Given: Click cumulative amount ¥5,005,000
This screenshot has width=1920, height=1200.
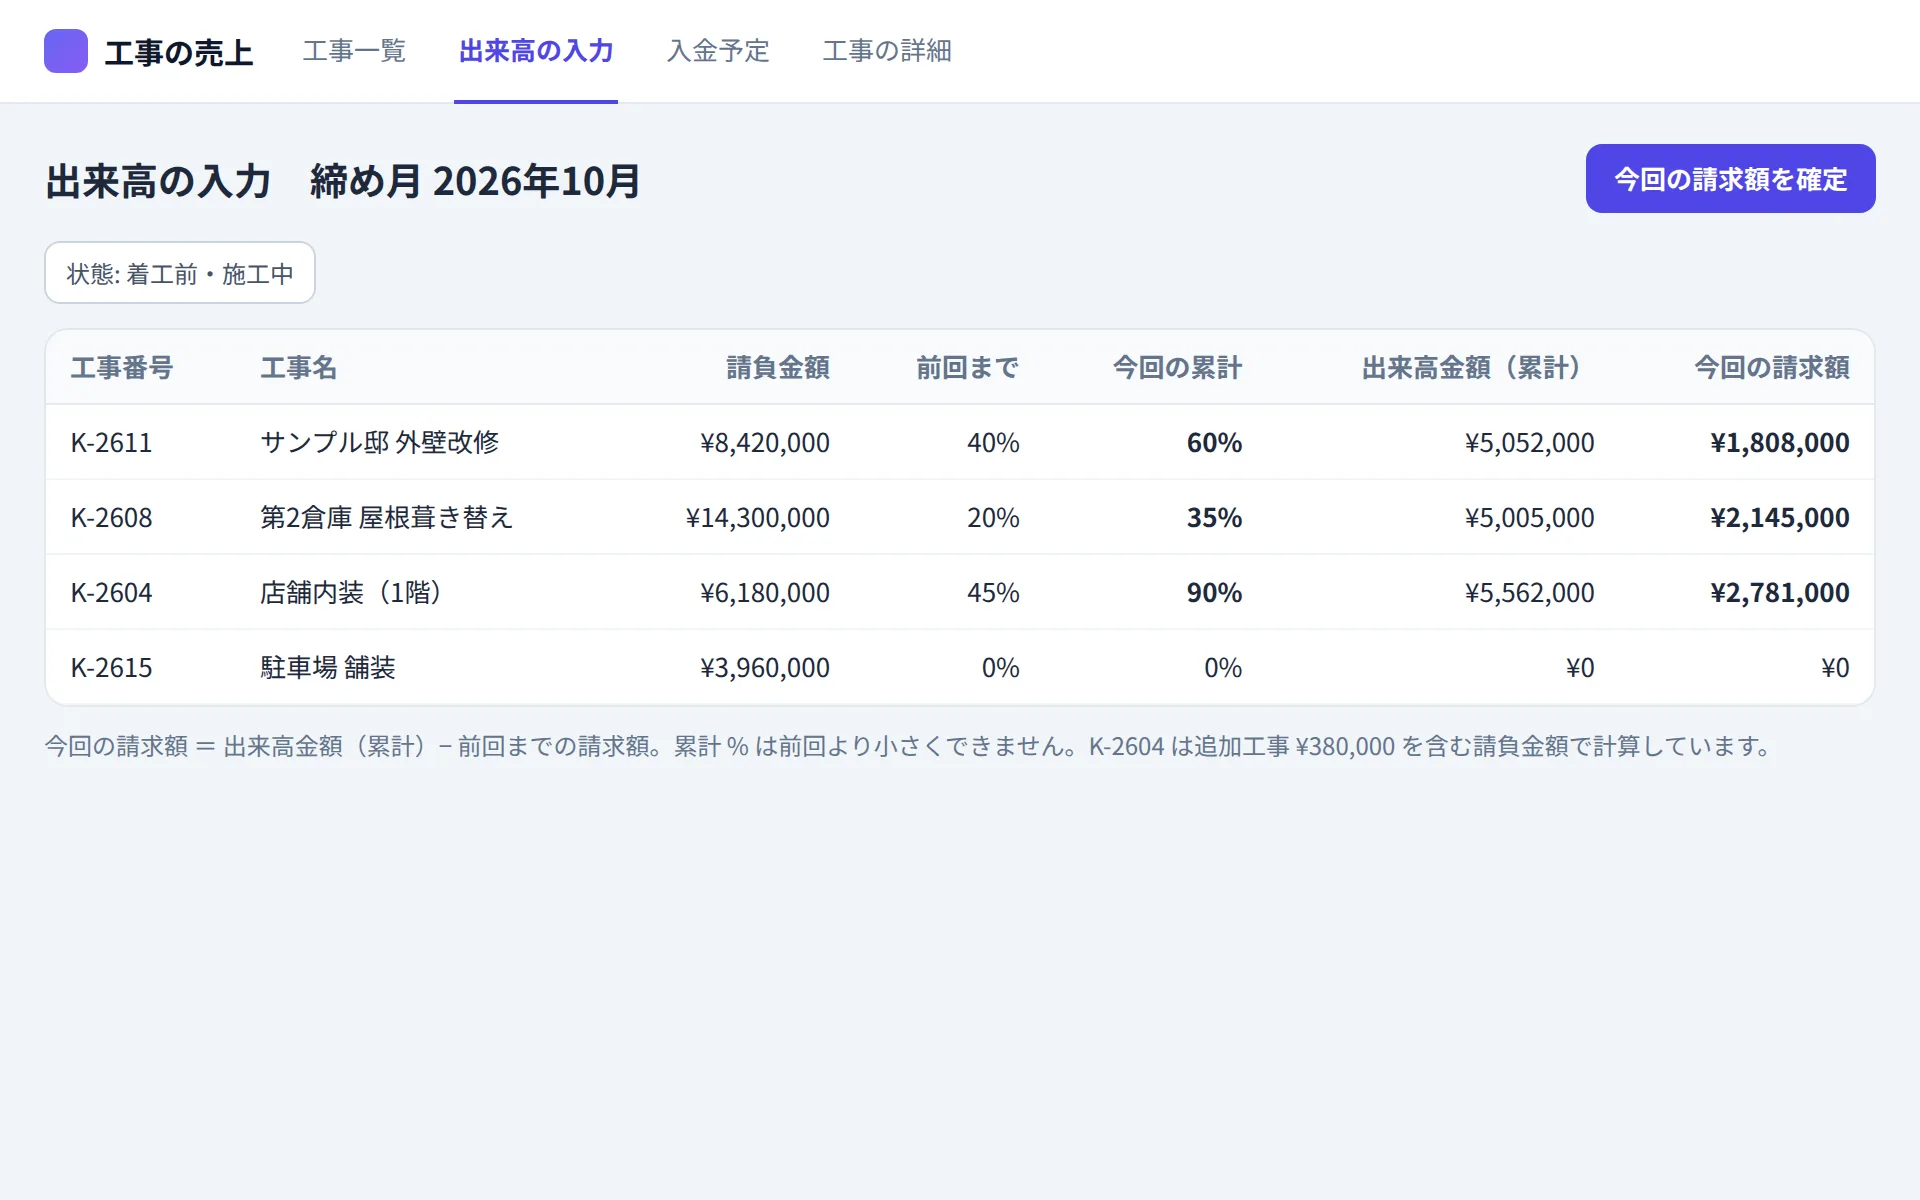Looking at the screenshot, I should coord(1530,518).
